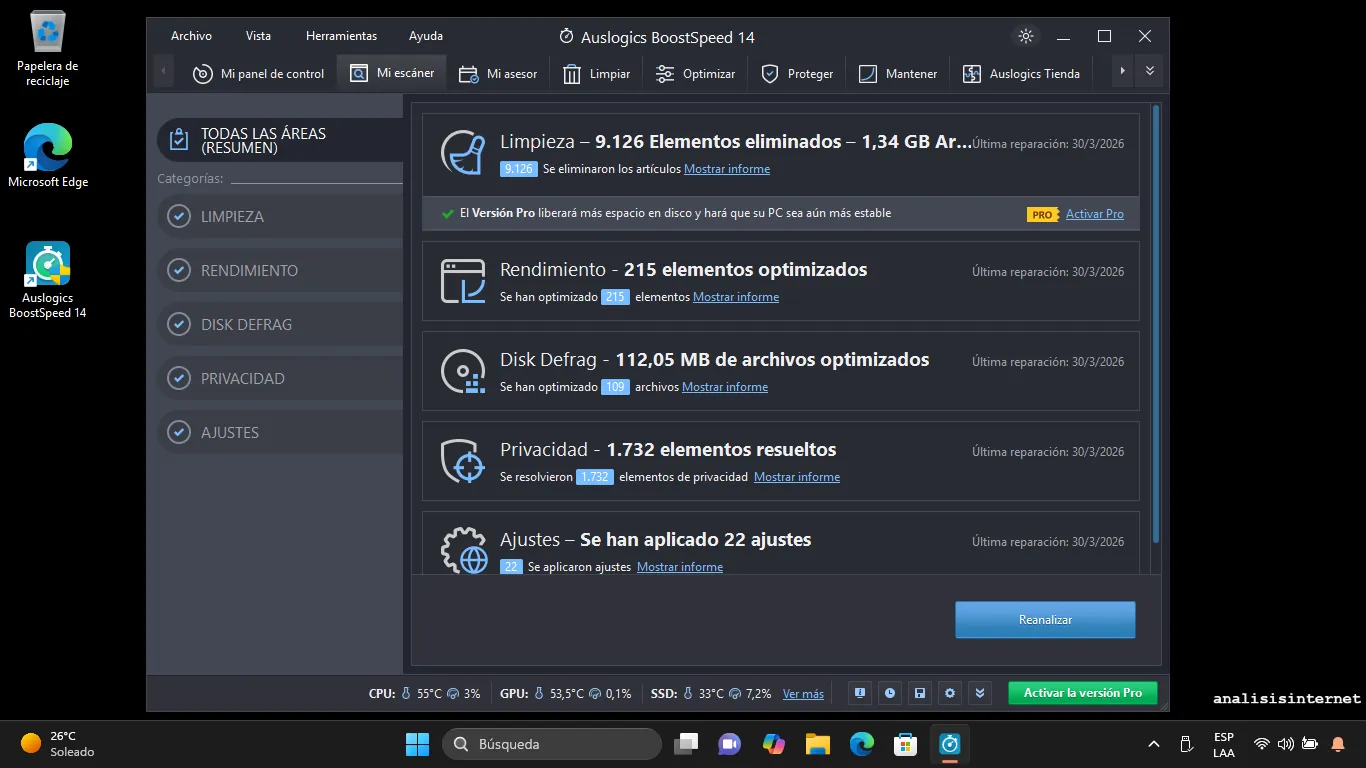Screen dimensions: 1366x768
Task: Open the gear settings icon in status bar
Action: (950, 693)
